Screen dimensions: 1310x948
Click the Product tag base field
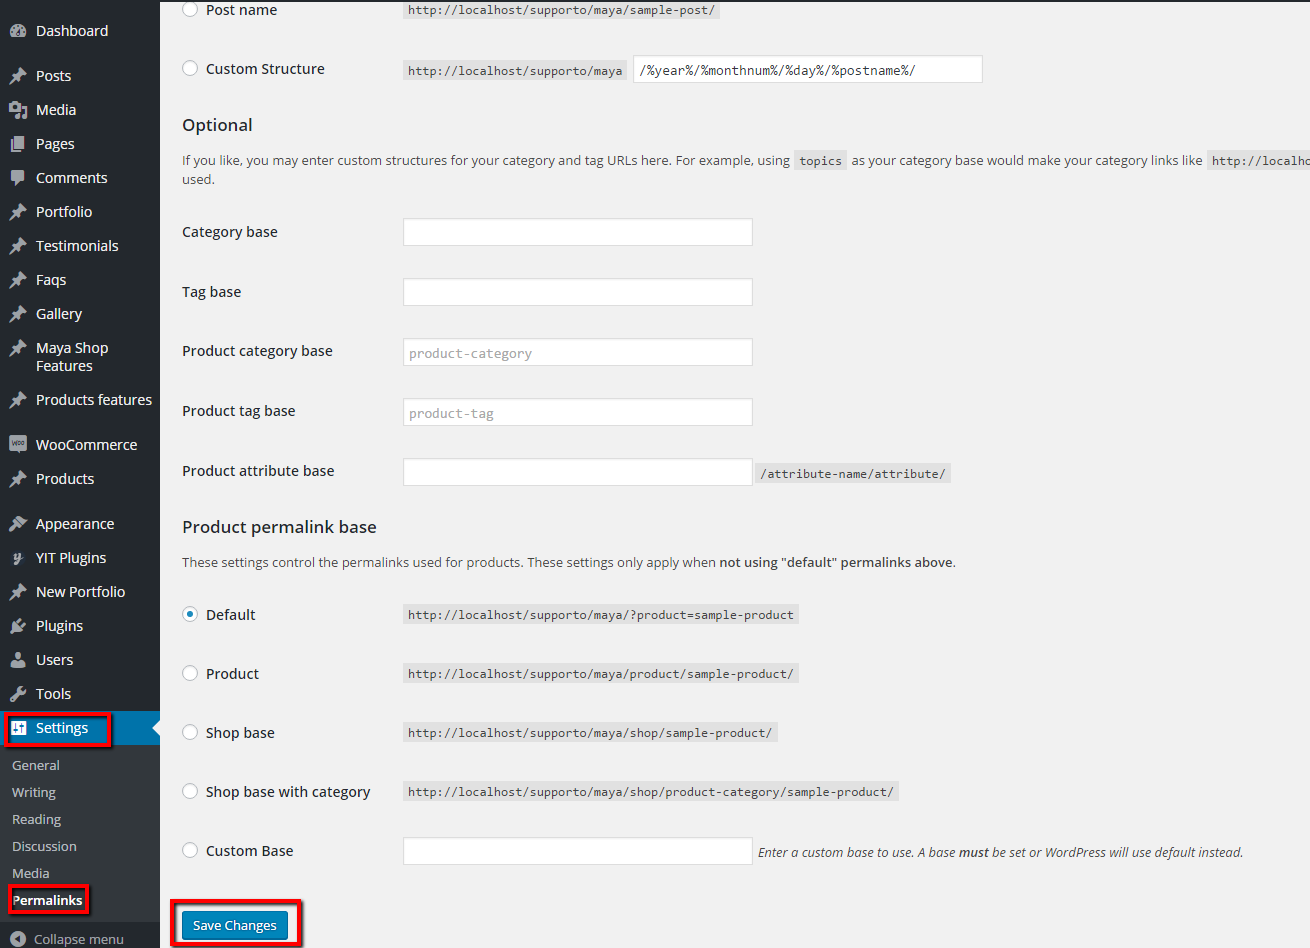point(578,412)
